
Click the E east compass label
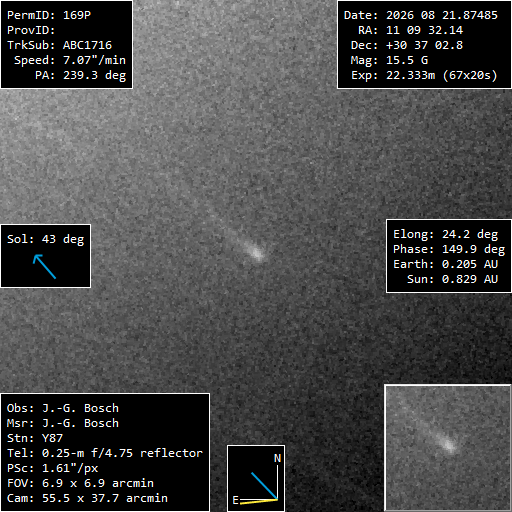[235, 500]
